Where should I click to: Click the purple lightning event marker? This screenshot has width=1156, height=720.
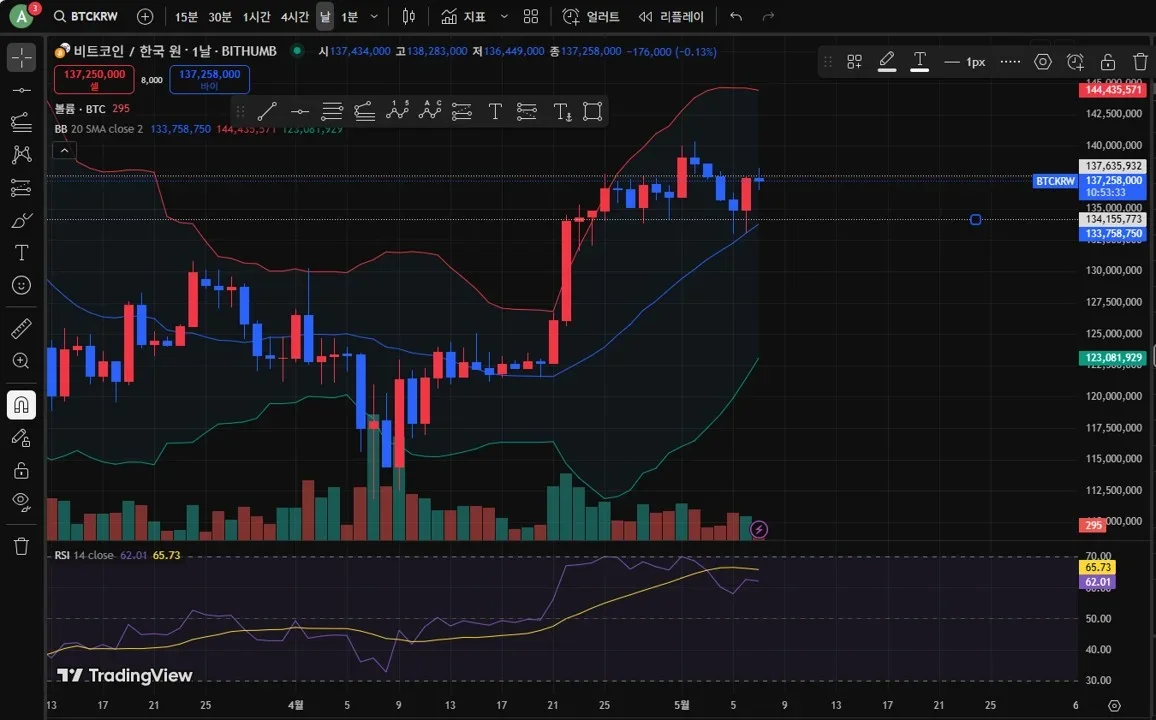tap(759, 529)
